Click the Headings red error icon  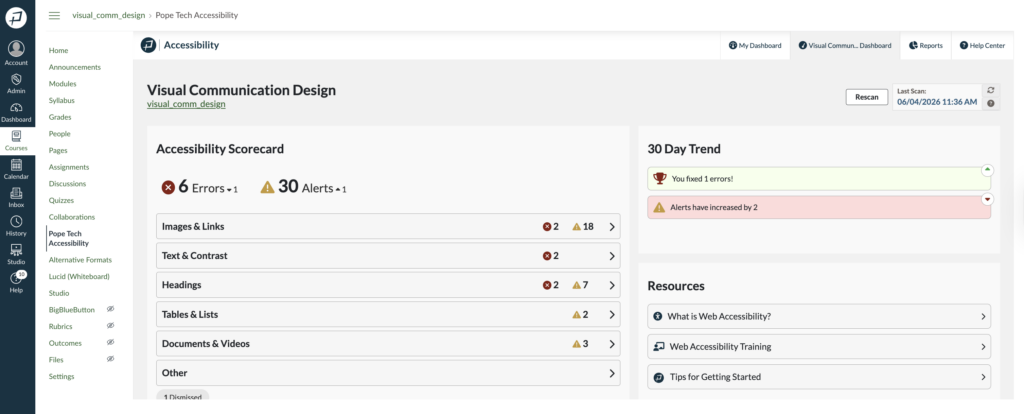[x=547, y=285]
